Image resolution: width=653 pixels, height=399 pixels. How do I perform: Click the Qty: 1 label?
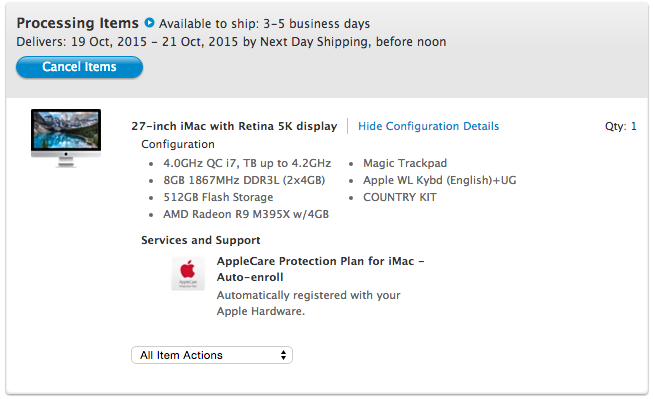pos(621,126)
